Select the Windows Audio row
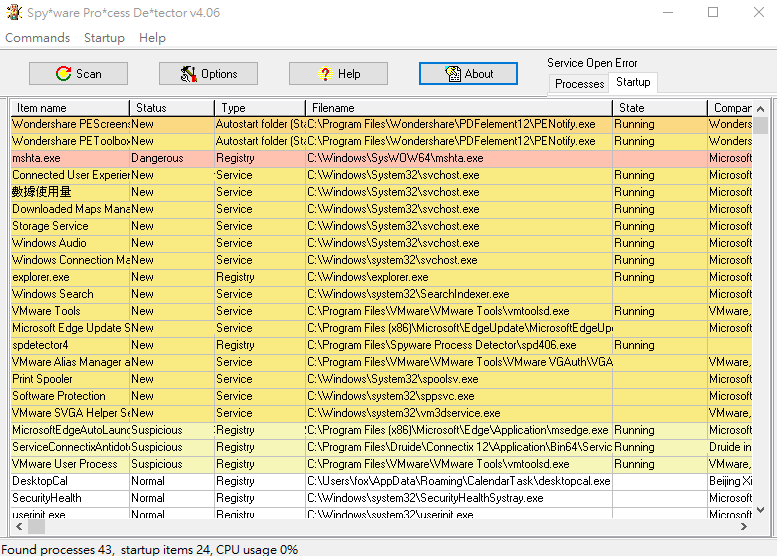Screen dimensions: 777x556 (x=382, y=243)
